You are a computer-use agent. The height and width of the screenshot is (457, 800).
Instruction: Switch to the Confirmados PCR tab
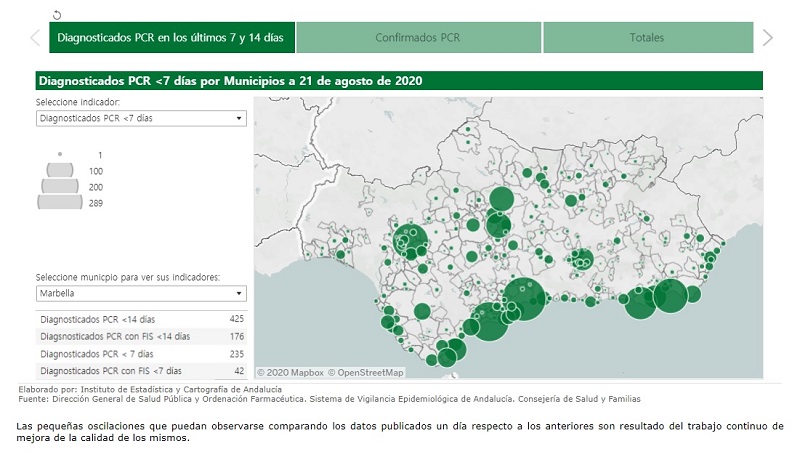[x=418, y=37]
